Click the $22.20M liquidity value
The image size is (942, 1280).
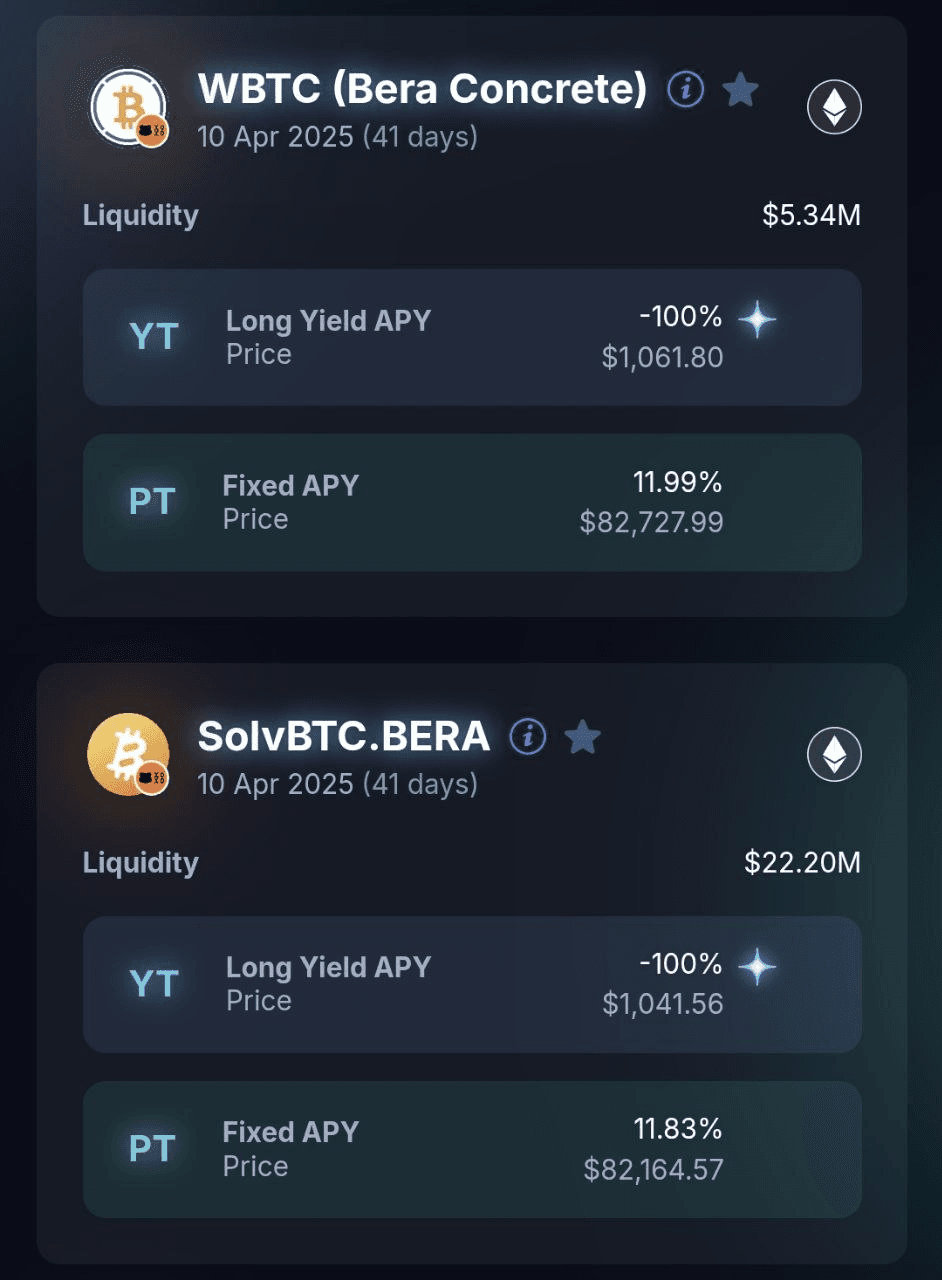click(x=802, y=862)
